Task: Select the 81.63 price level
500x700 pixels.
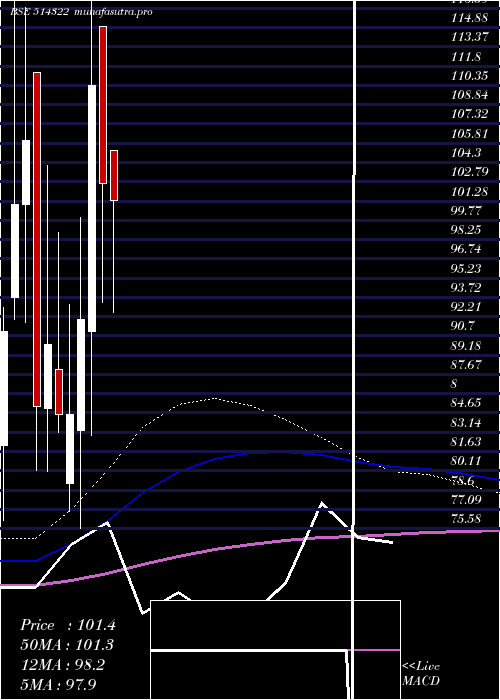Action: click(466, 442)
